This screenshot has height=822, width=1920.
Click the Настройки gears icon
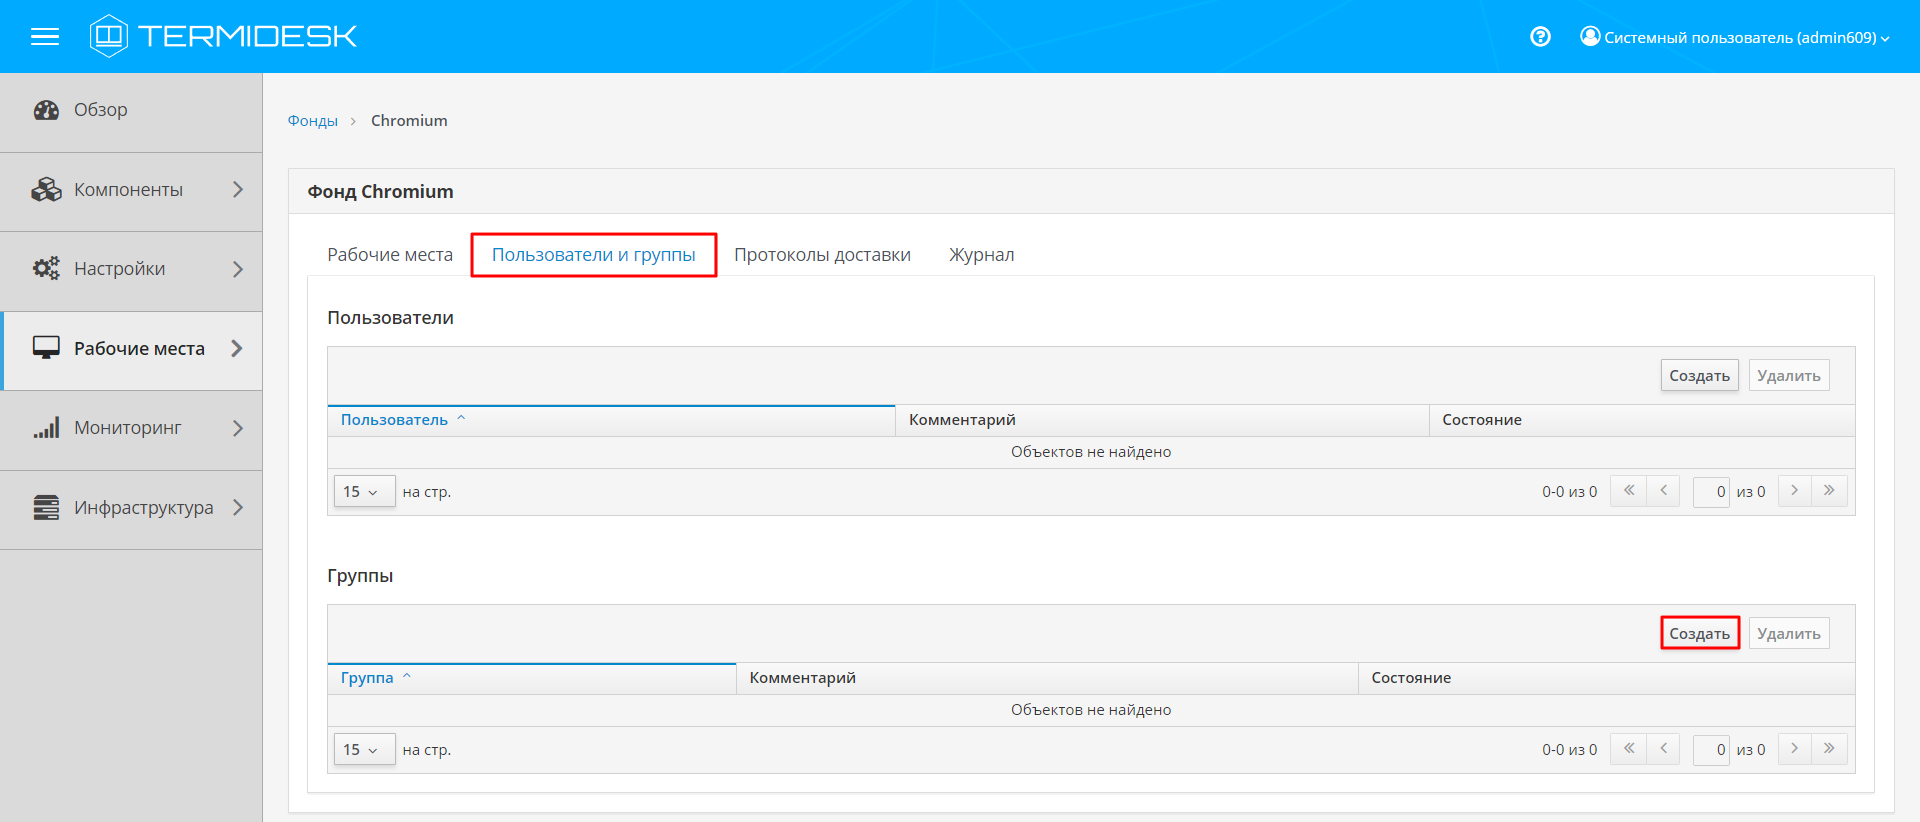46,269
